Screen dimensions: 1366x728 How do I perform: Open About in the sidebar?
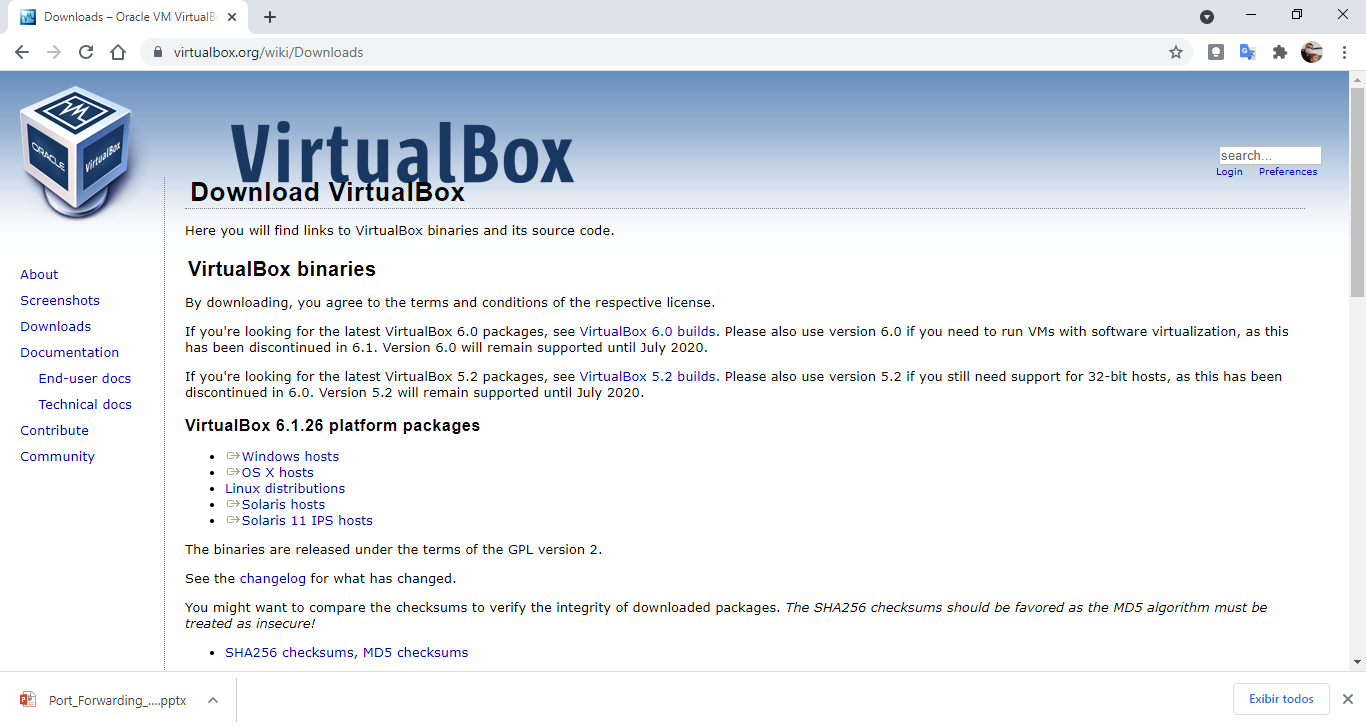(39, 274)
